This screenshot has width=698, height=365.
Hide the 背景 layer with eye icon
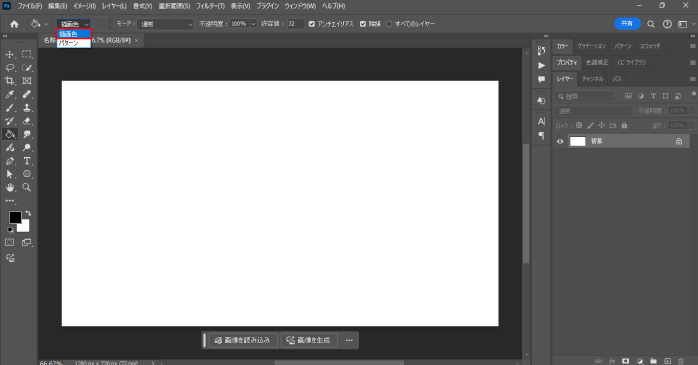[x=560, y=142]
